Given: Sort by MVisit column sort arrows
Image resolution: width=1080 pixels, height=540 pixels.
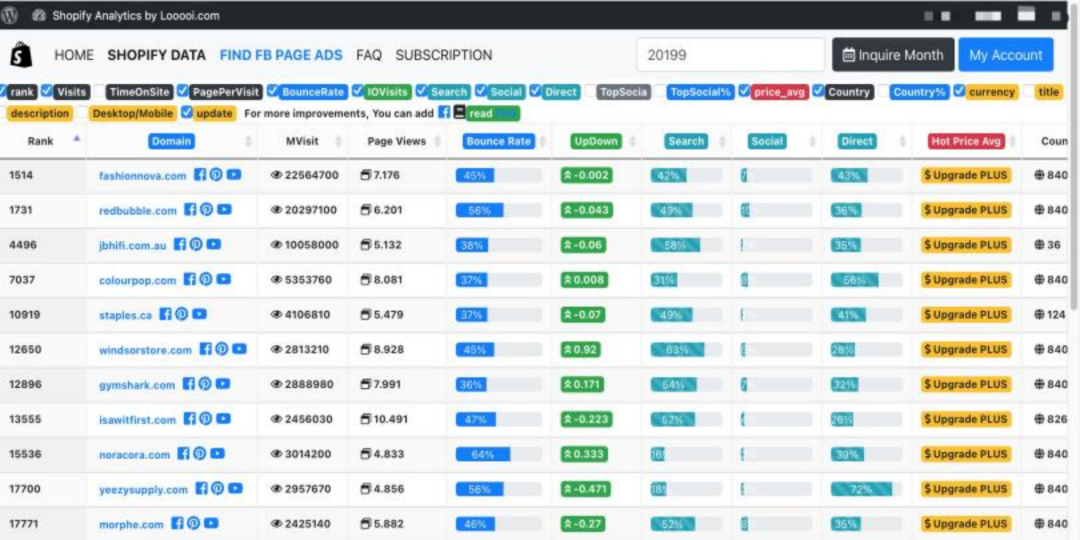Looking at the screenshot, I should [338, 141].
